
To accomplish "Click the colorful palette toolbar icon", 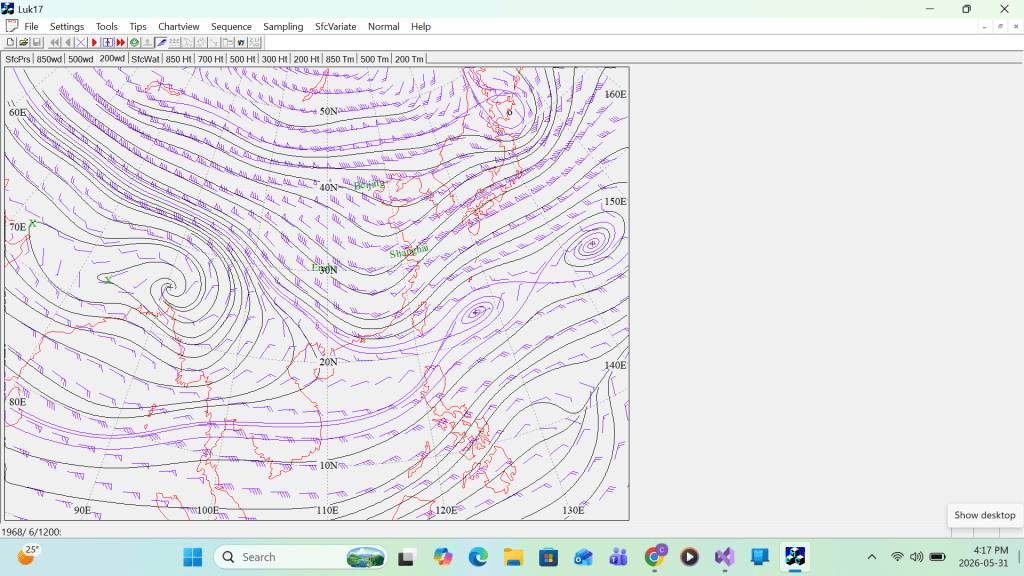I will tap(241, 42).
